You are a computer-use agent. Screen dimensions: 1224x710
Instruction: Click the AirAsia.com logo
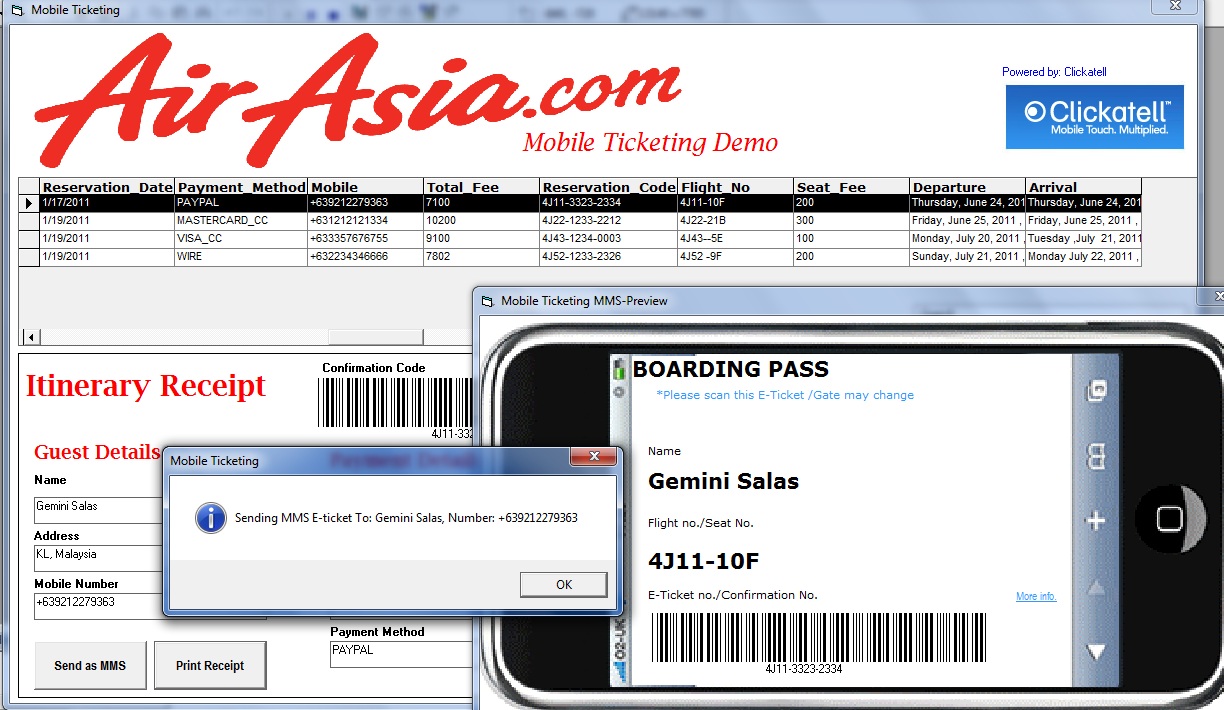coord(358,100)
